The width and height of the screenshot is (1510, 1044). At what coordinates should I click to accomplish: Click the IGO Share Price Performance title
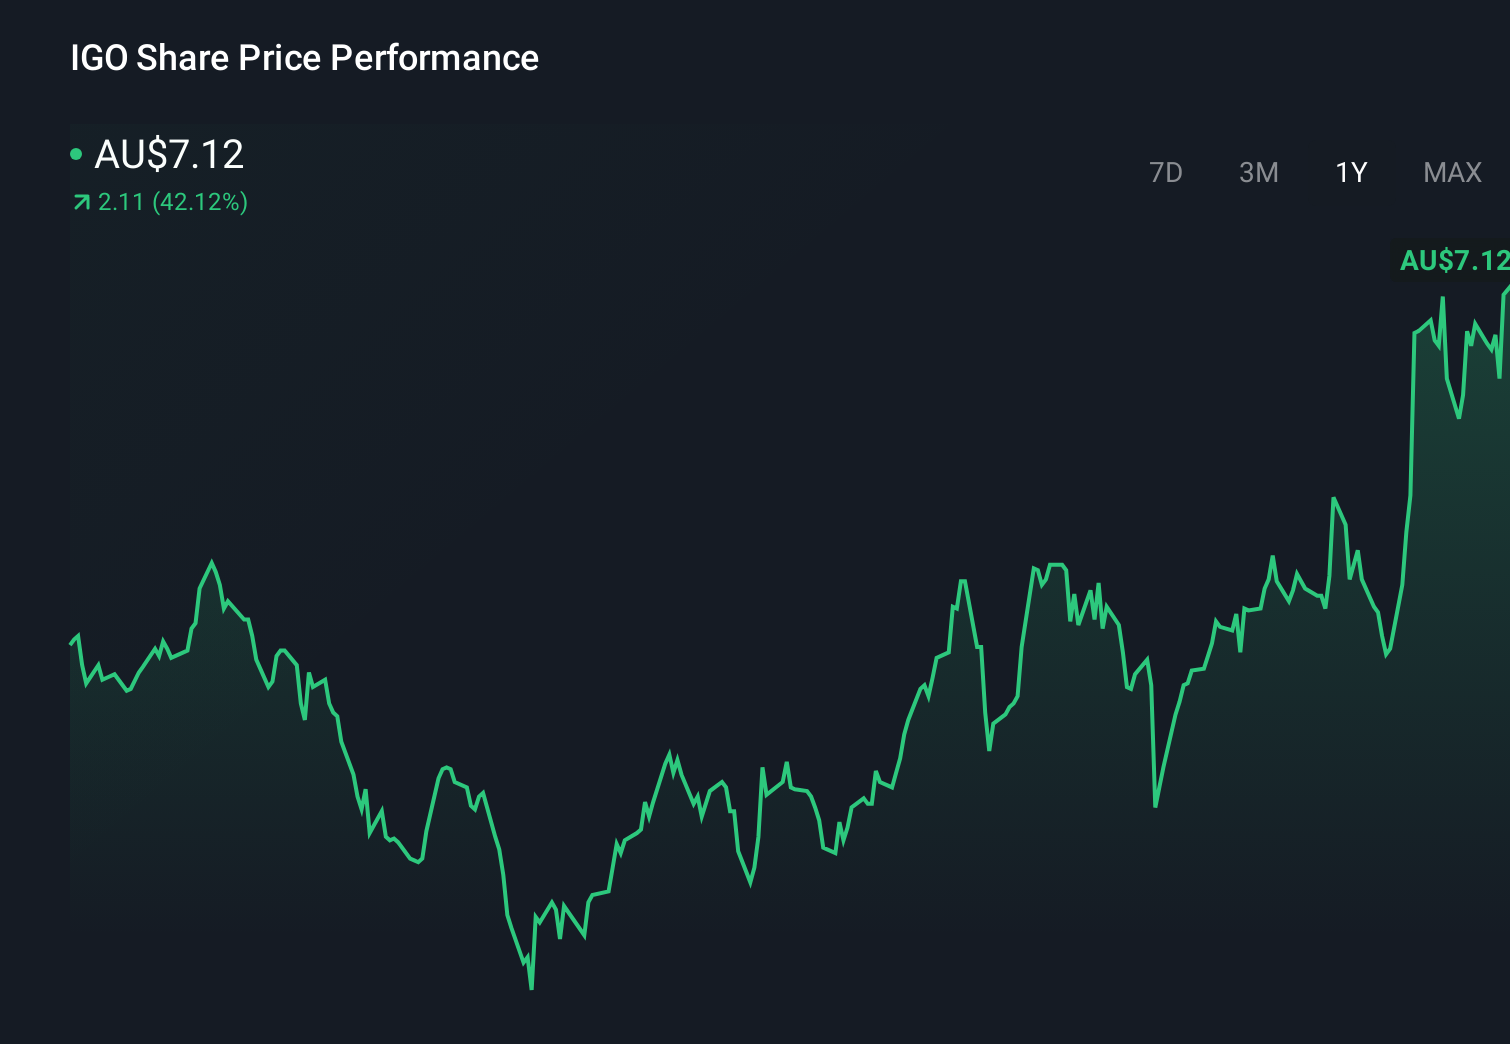pyautogui.click(x=303, y=57)
